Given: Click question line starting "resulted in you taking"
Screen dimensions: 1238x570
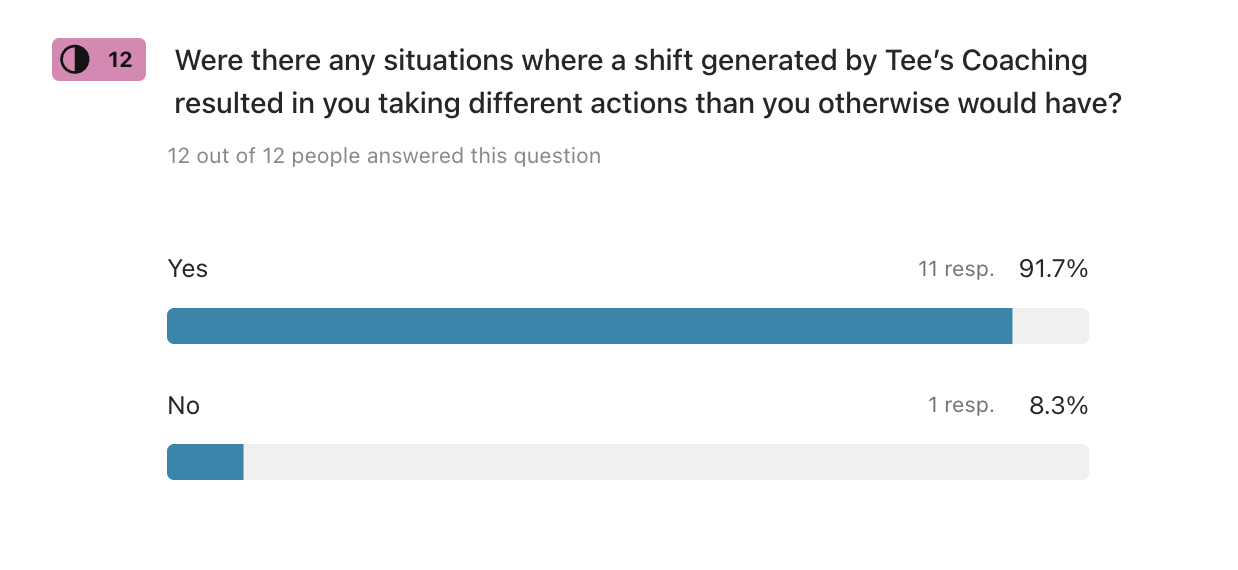Looking at the screenshot, I should click(647, 104).
